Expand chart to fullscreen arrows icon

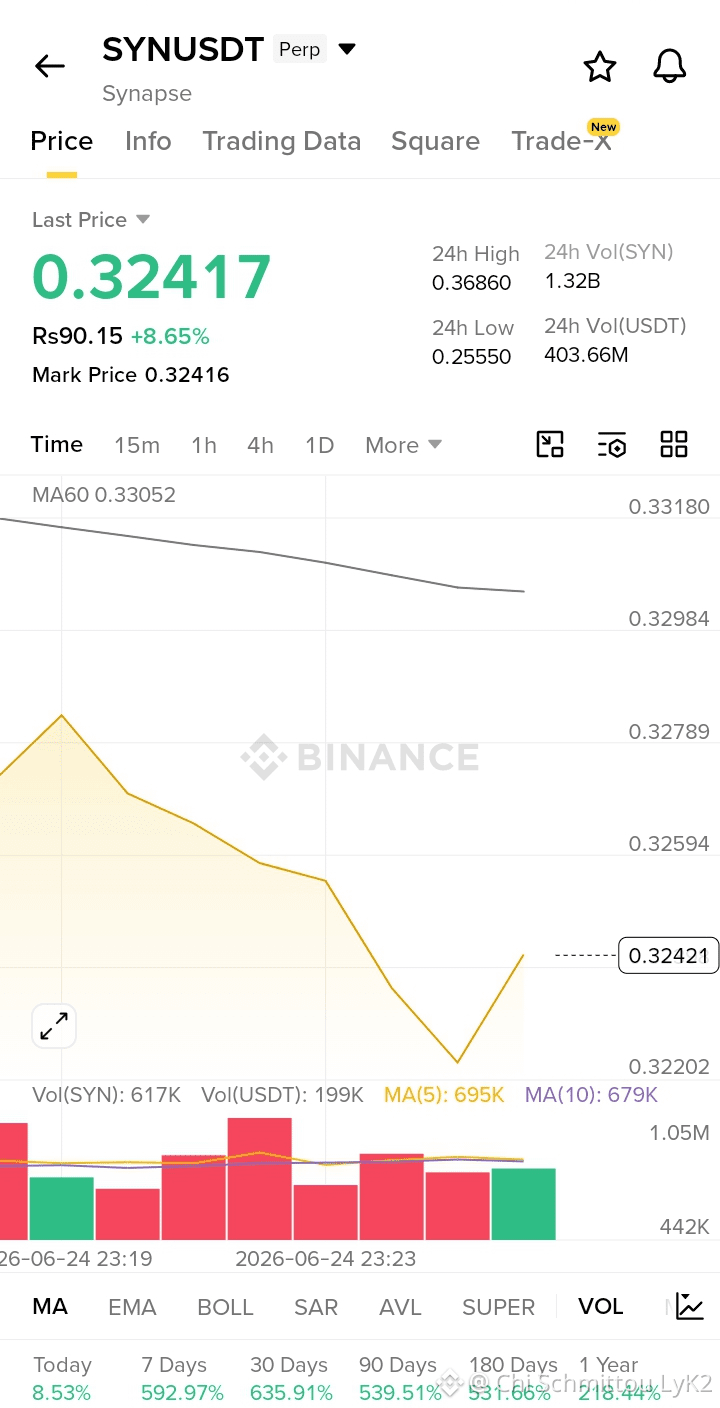54,1025
